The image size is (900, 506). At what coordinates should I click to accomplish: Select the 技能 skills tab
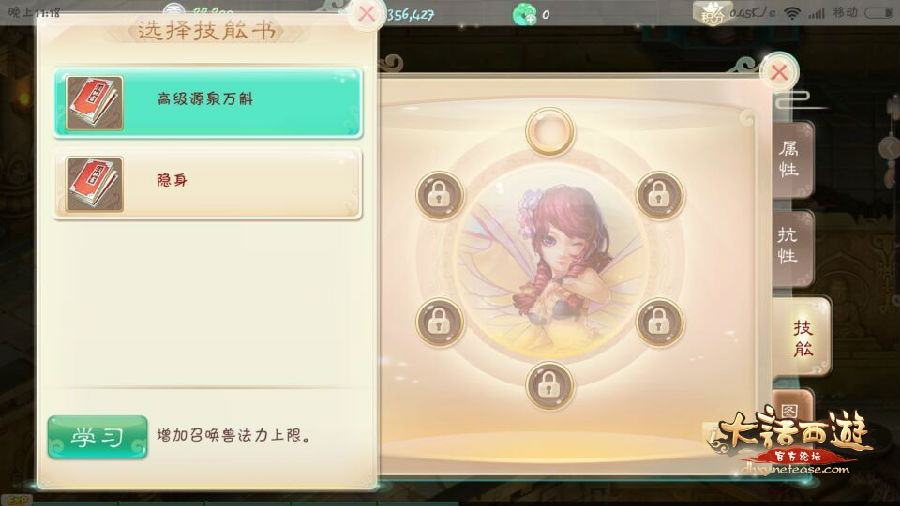802,337
